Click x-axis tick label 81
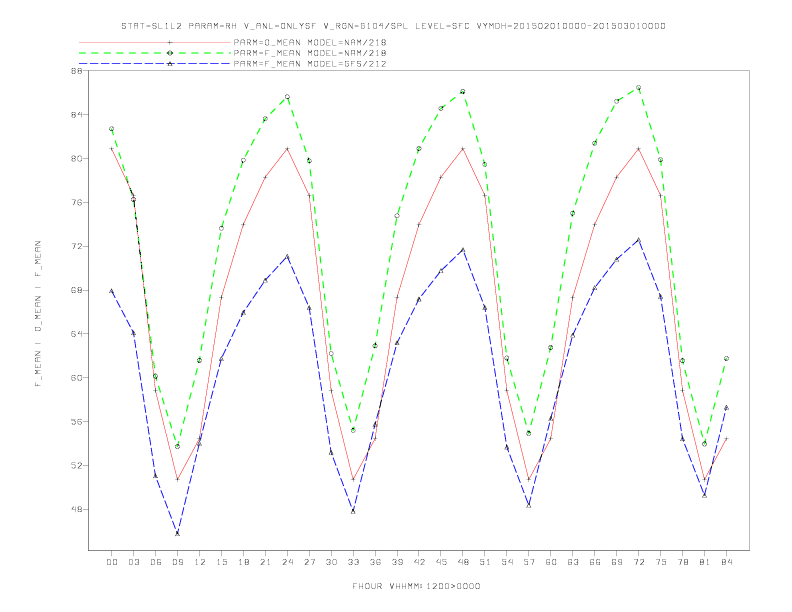 pos(705,562)
